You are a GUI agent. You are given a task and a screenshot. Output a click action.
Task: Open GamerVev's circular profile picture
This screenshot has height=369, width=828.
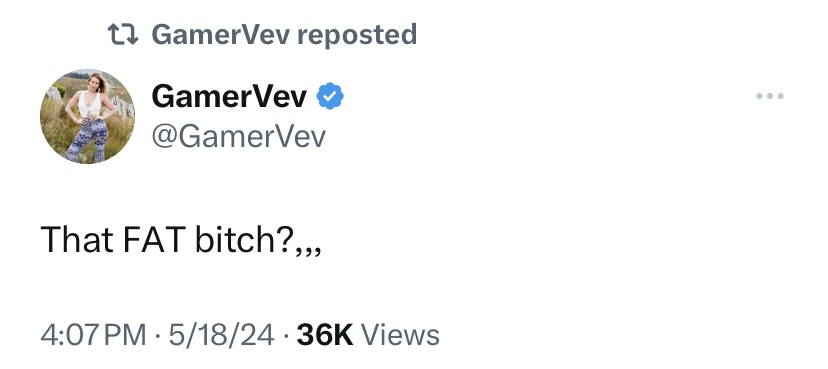[x=87, y=116]
